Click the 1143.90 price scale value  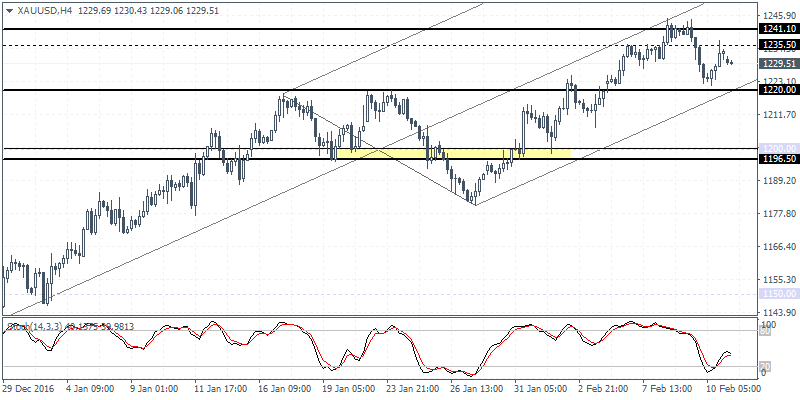click(x=777, y=313)
